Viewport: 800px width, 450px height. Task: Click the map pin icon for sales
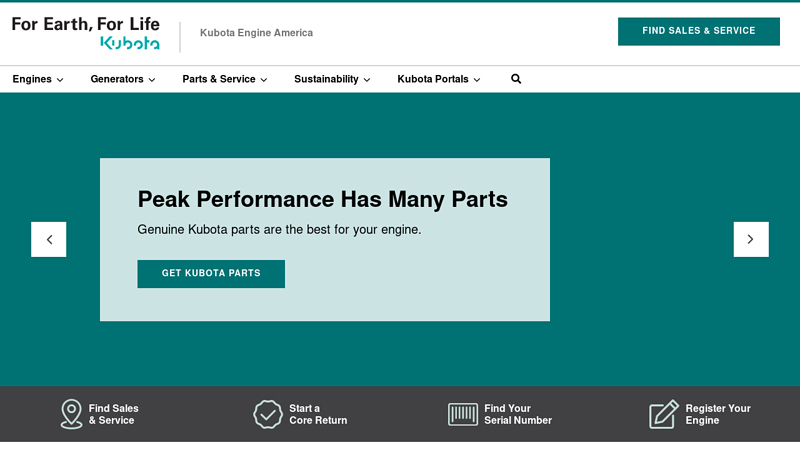(71, 414)
